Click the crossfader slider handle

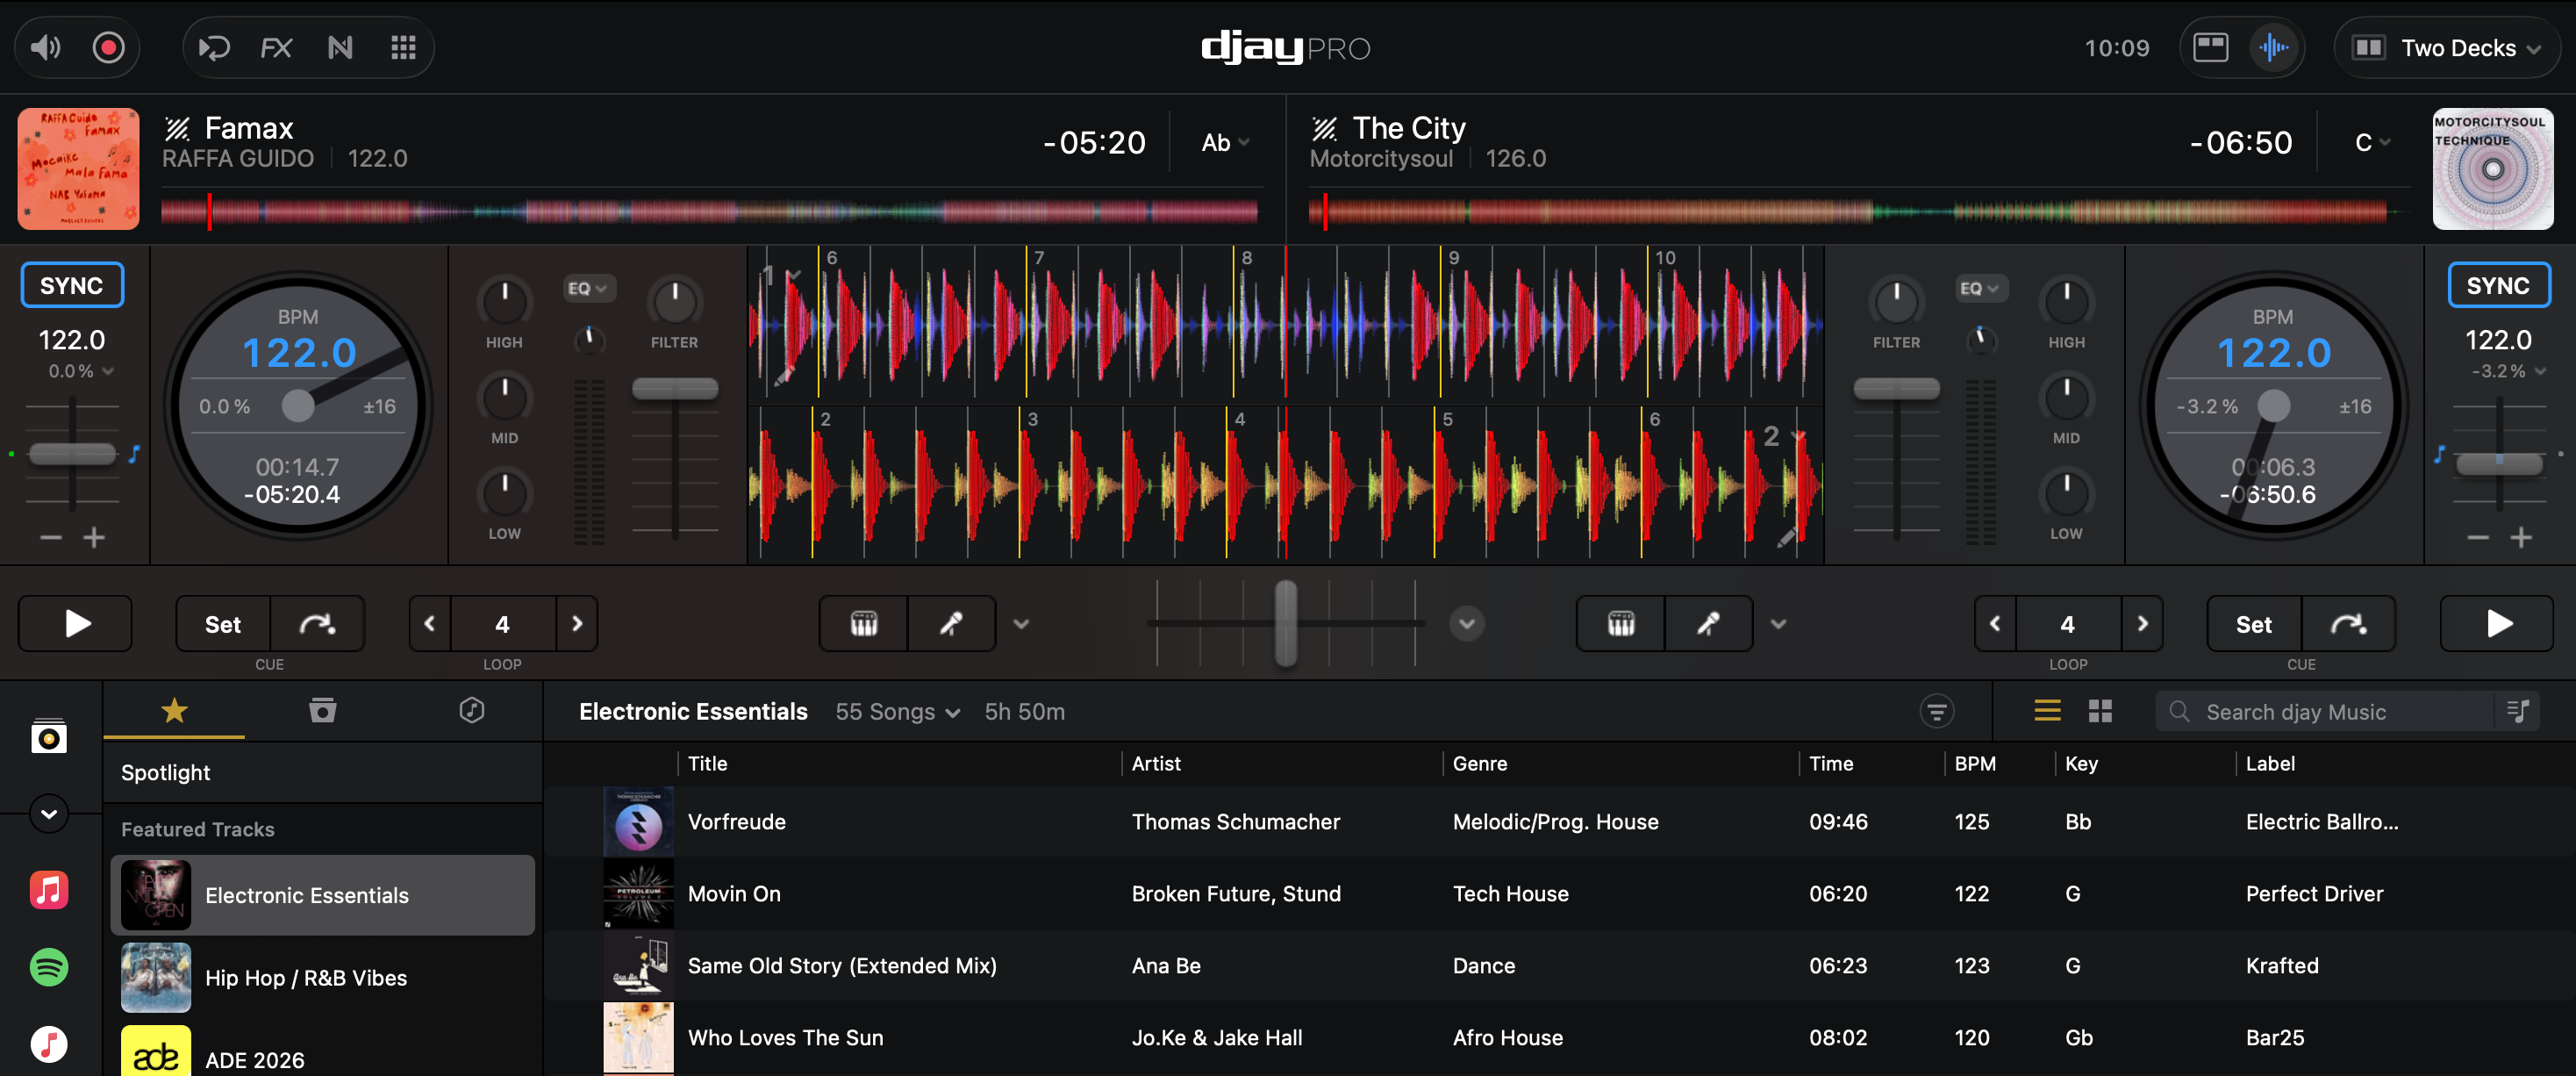[1286, 623]
